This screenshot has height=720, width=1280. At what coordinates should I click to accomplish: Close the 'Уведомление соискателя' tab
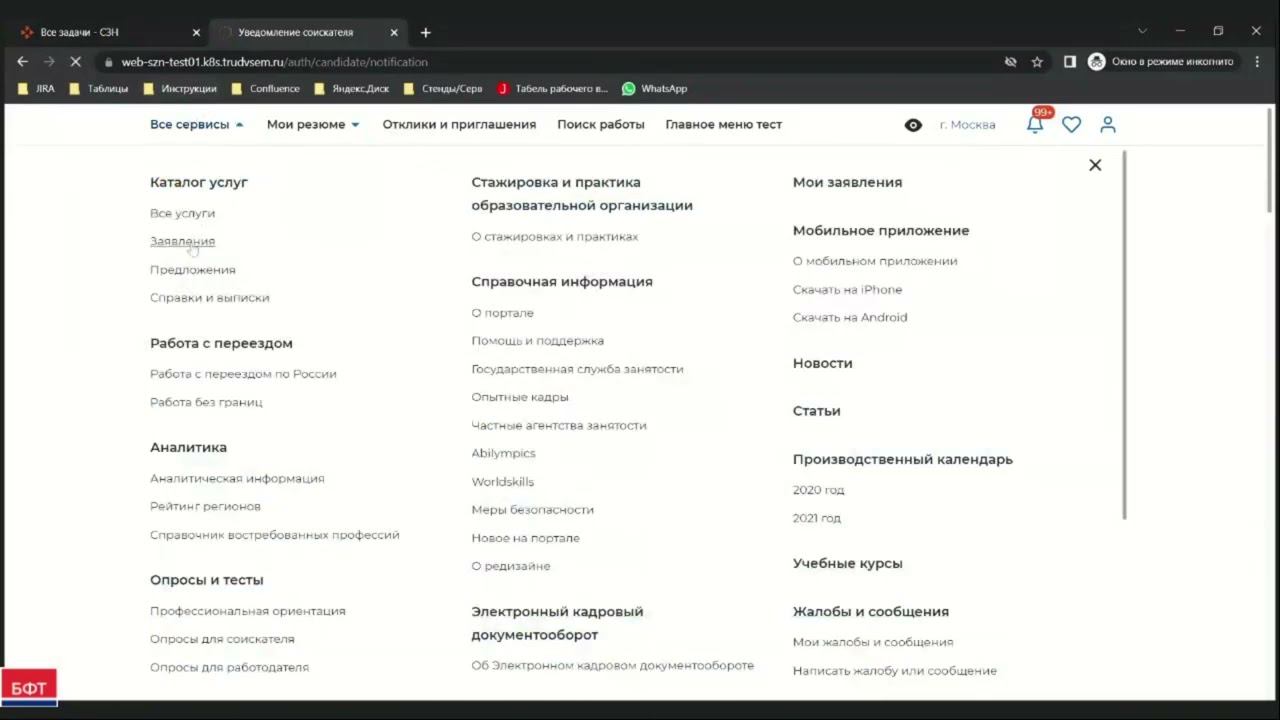(394, 32)
